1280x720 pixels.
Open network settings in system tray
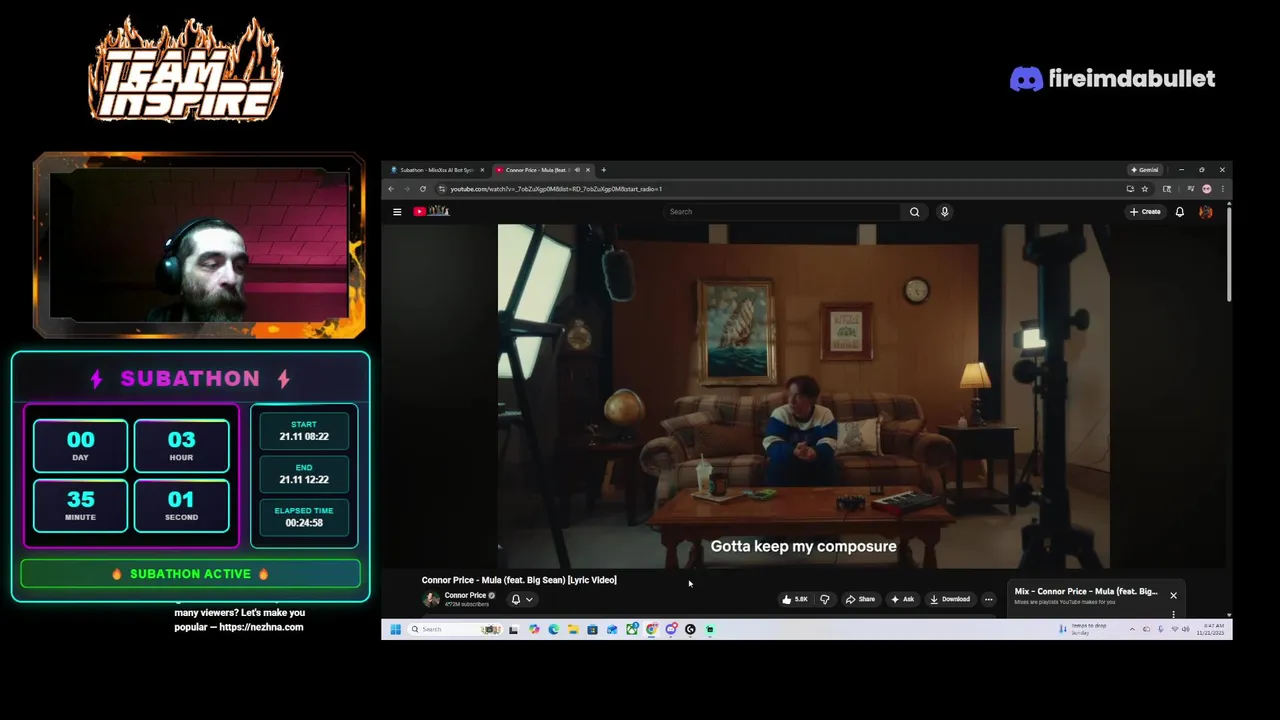pos(1174,629)
